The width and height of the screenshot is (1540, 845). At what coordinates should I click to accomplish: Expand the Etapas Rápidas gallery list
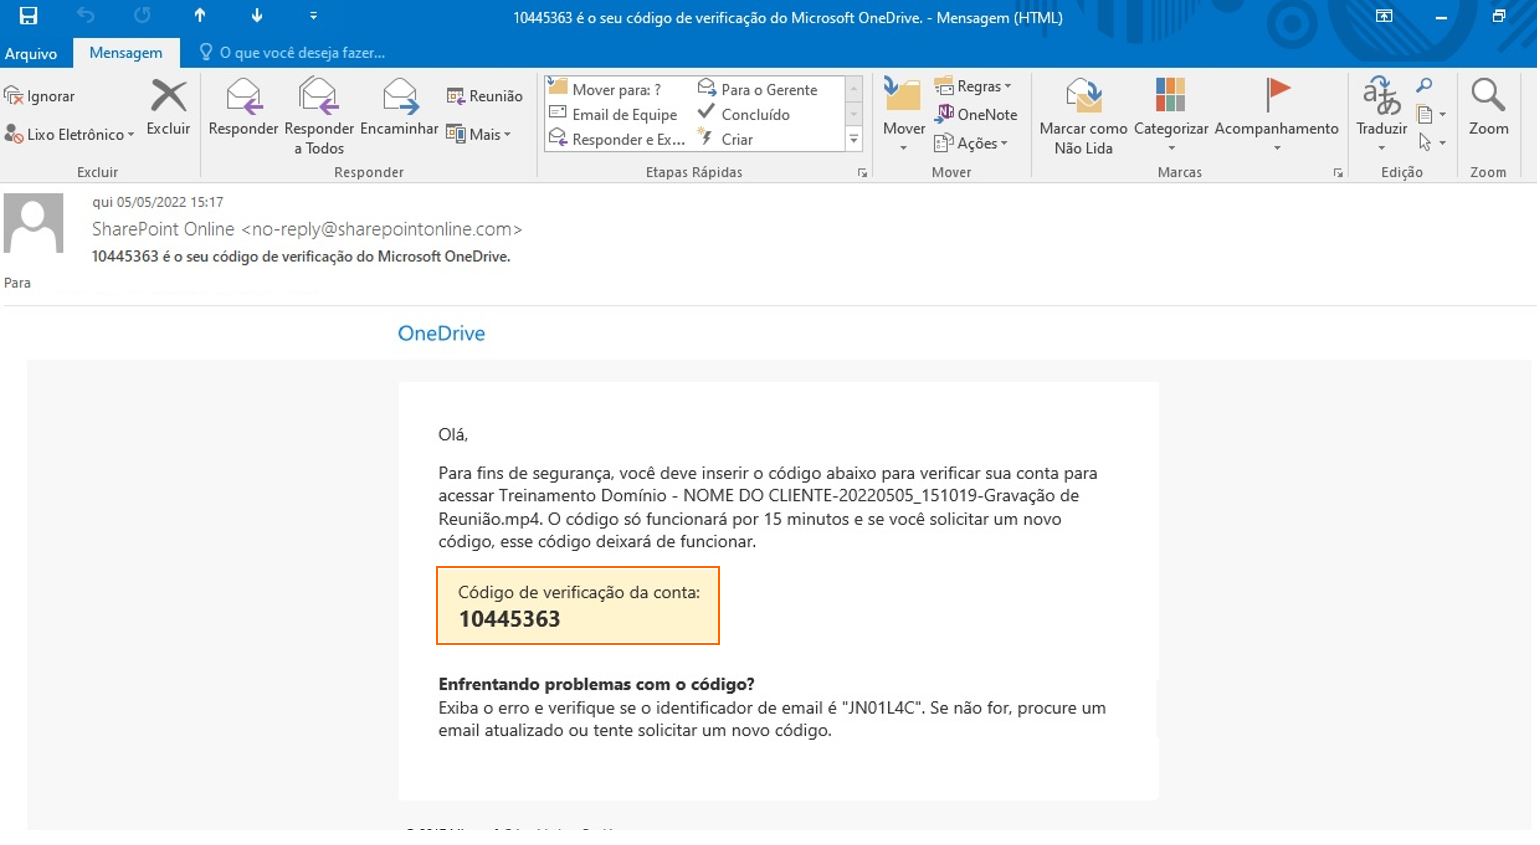point(854,140)
